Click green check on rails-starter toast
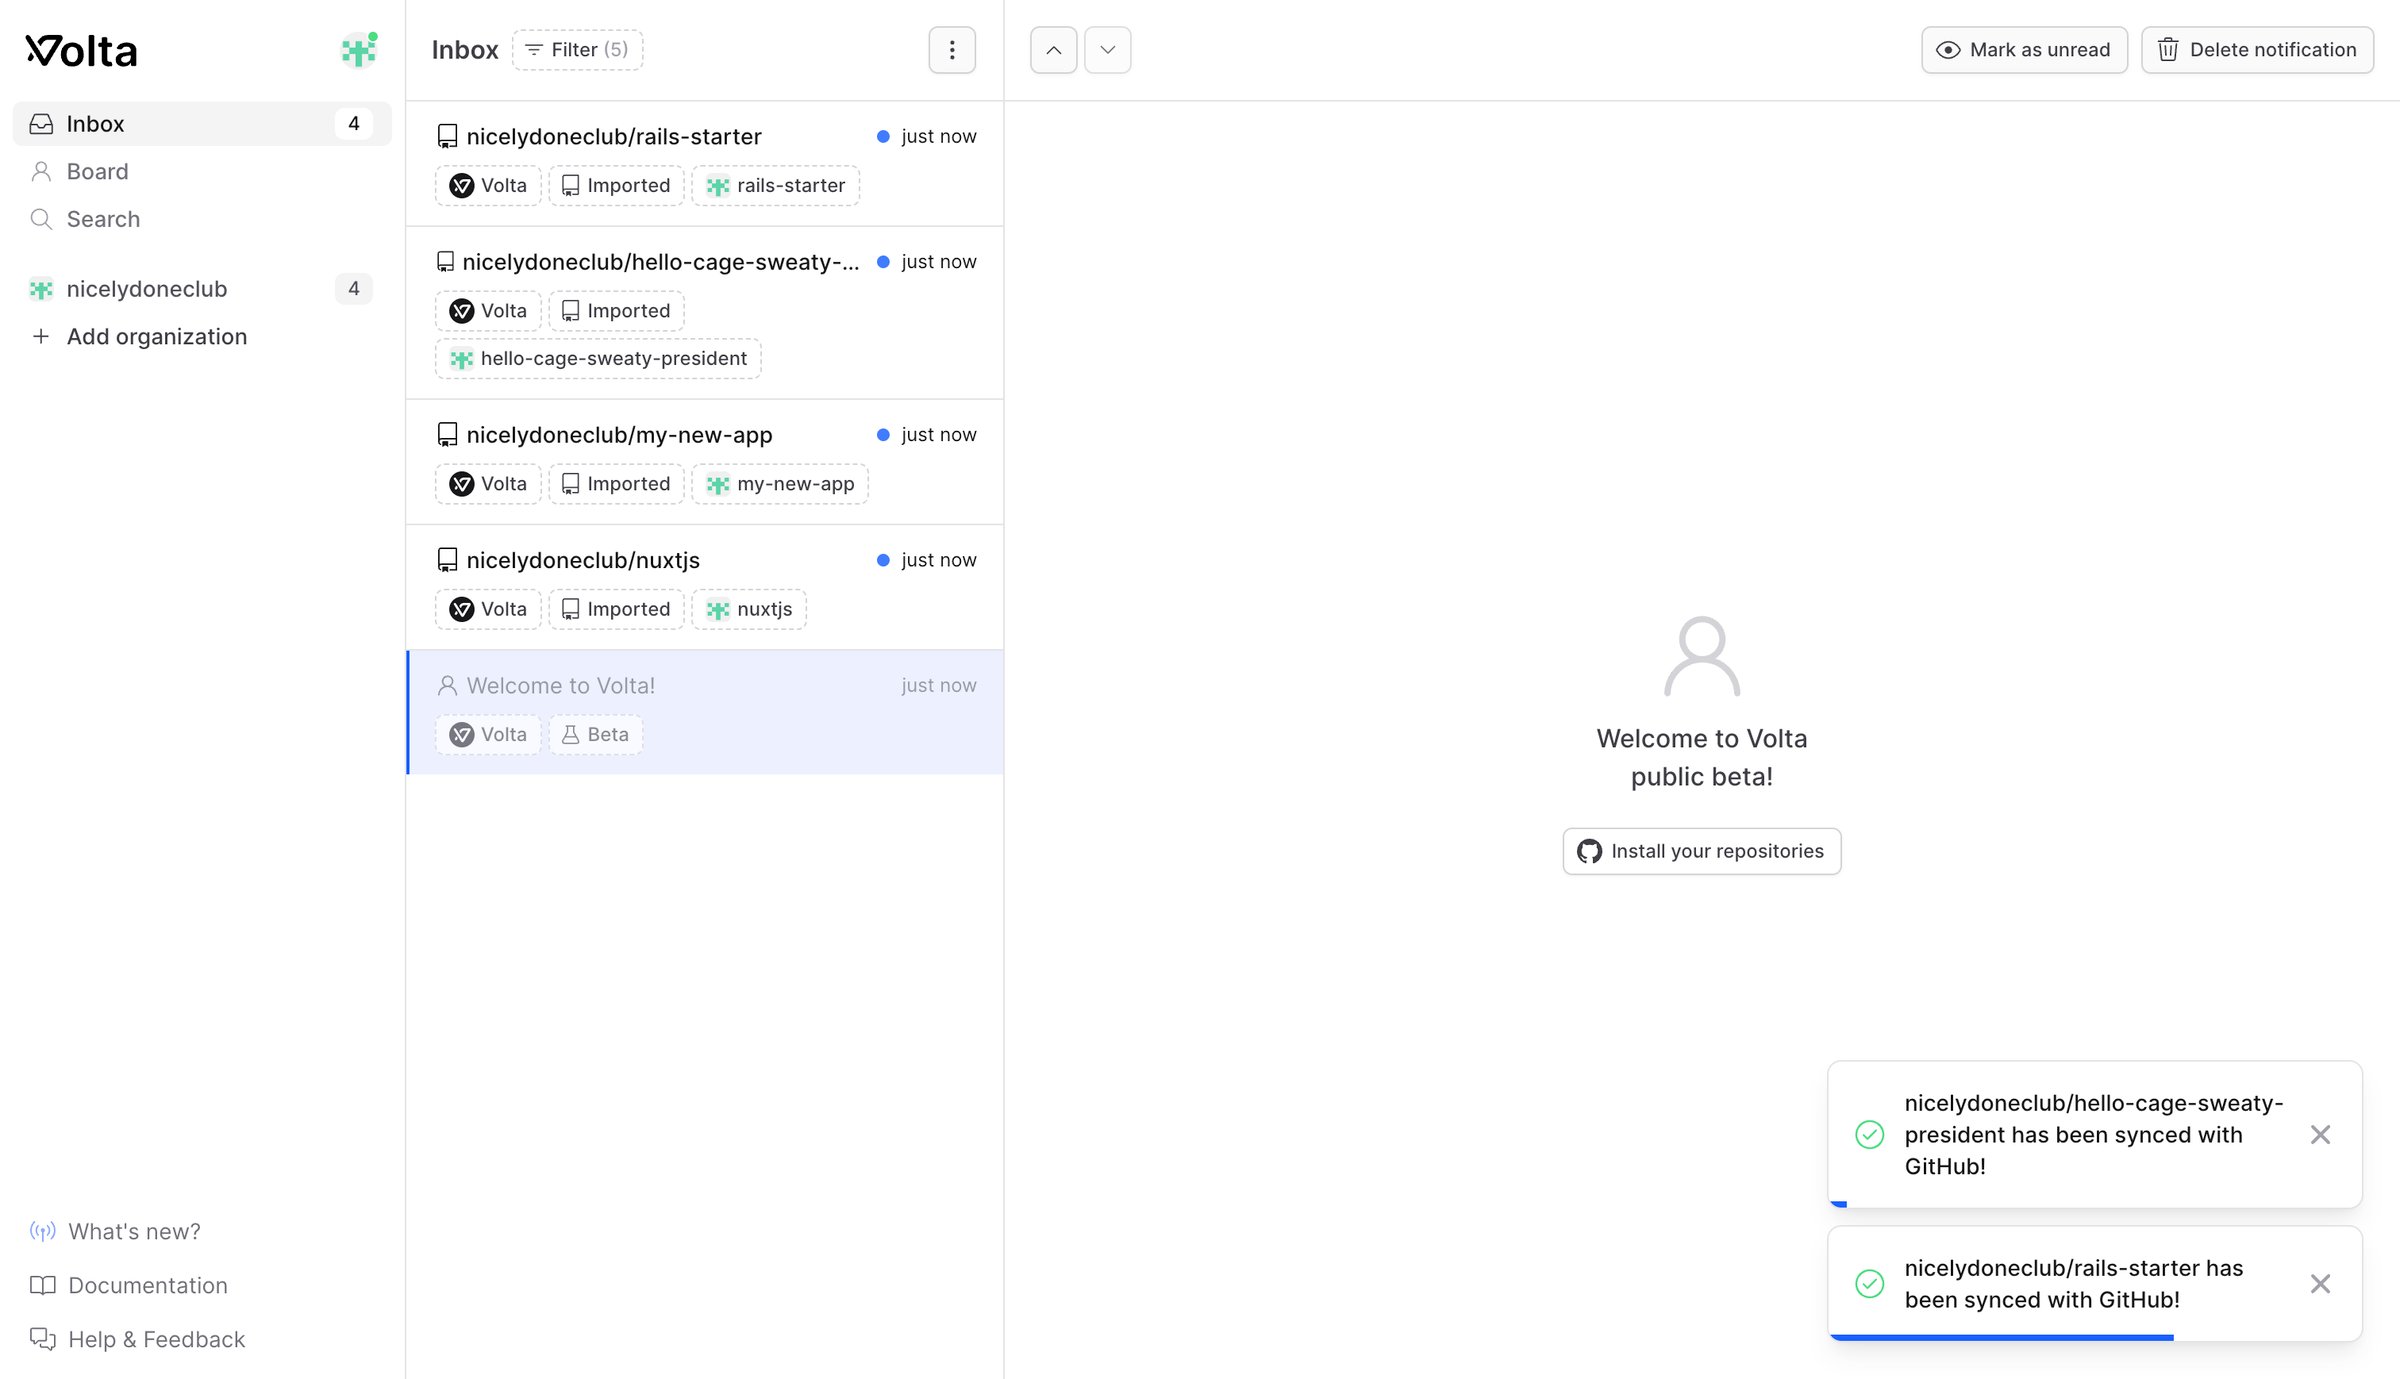Screen dimensions: 2400x1379 1869,1283
